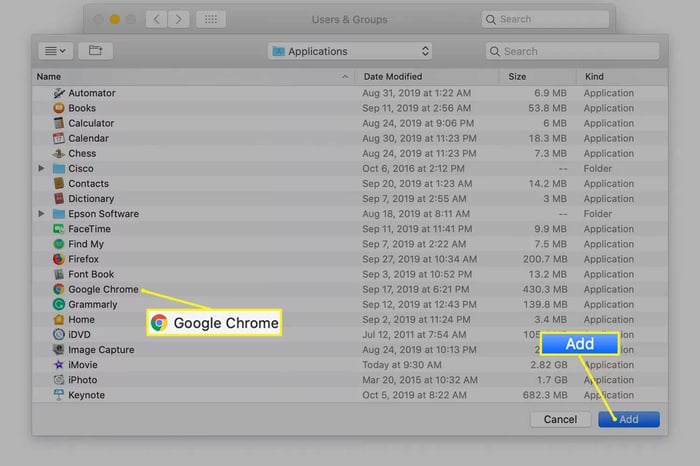Click the Epson Software folder icon
Viewport: 700px width, 466px height.
(x=59, y=214)
